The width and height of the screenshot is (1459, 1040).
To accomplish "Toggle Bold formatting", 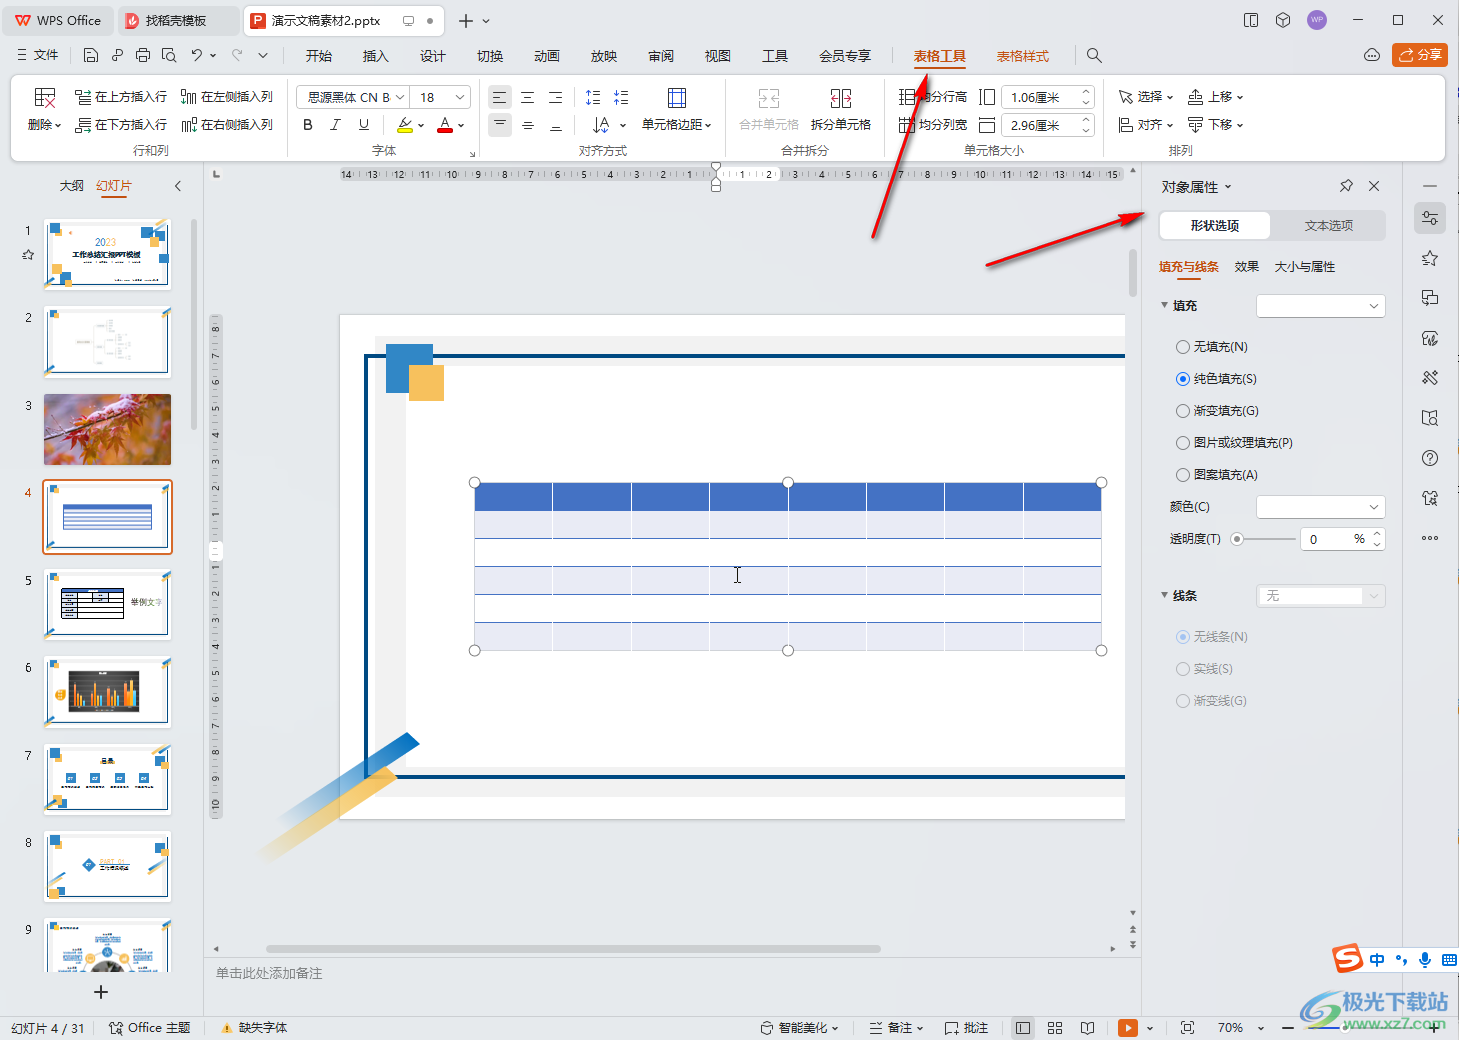I will coord(308,125).
